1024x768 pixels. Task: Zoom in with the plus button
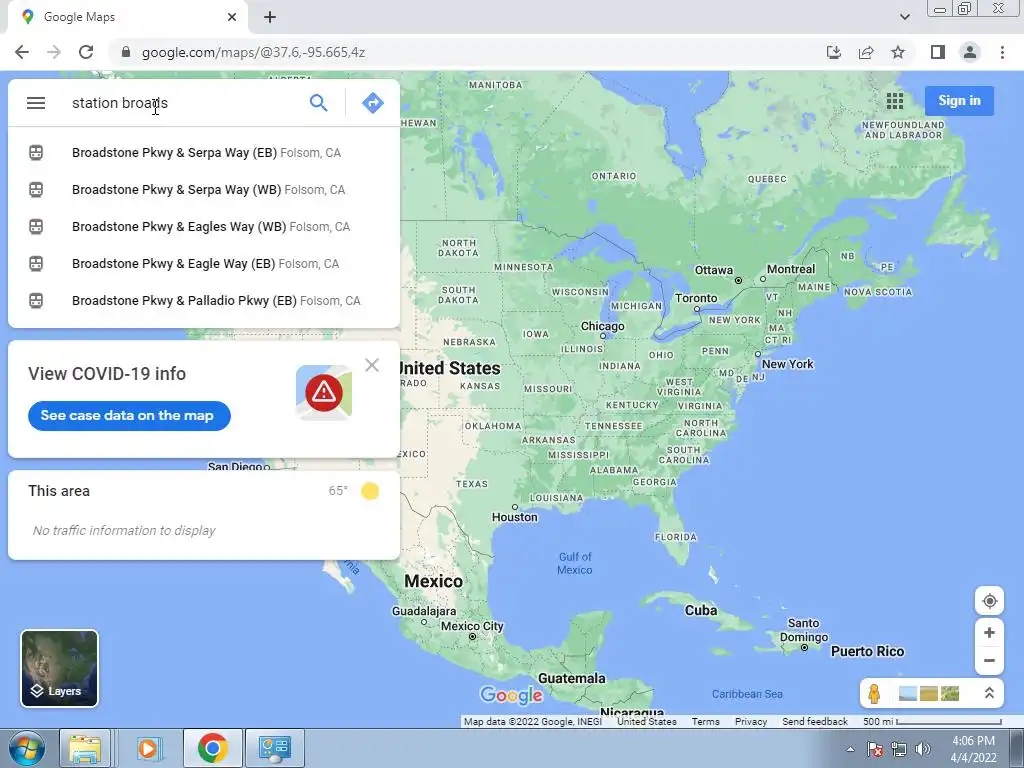click(x=989, y=633)
